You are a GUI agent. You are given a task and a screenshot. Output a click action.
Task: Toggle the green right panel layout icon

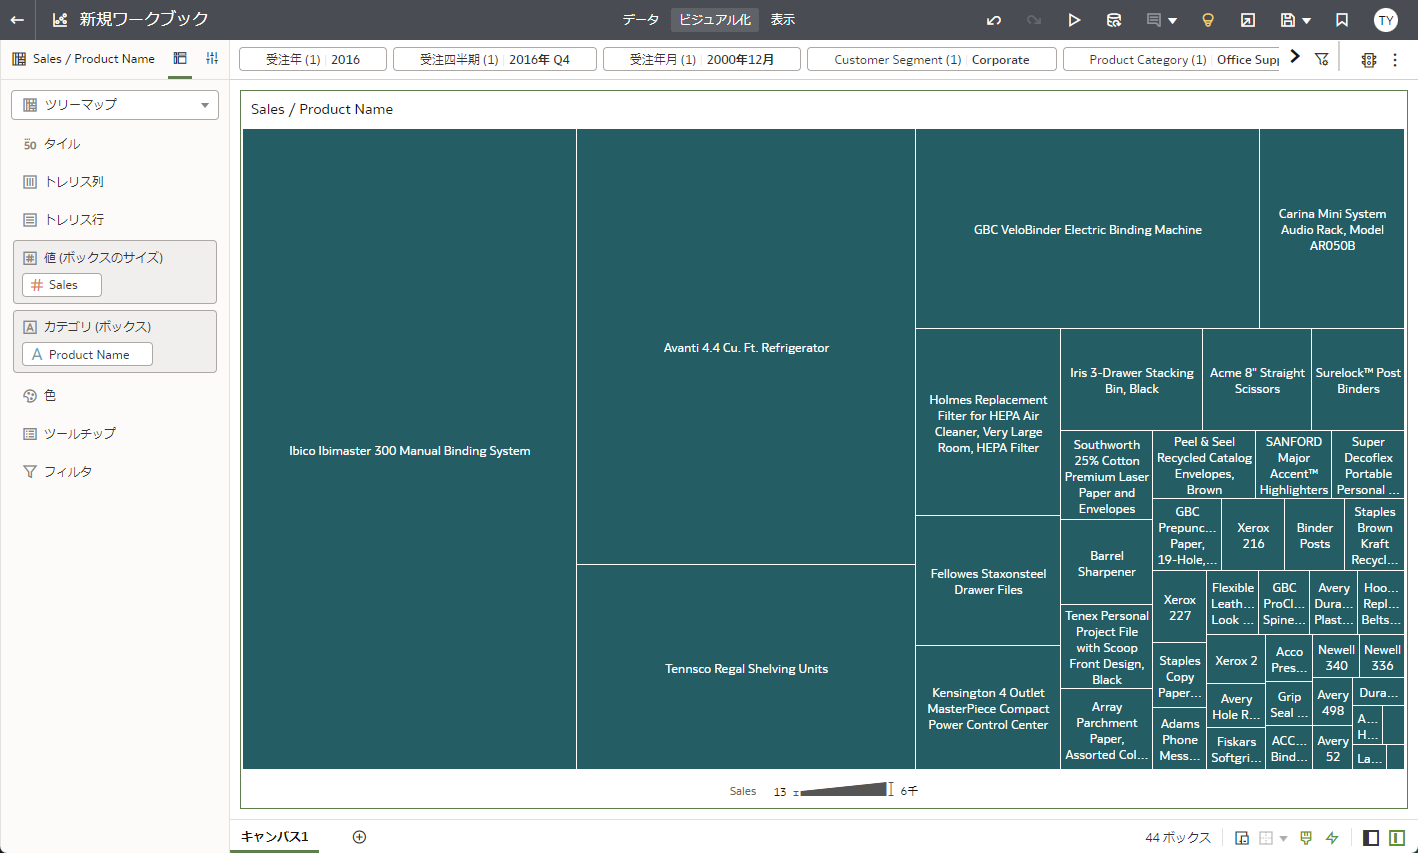(x=1397, y=838)
